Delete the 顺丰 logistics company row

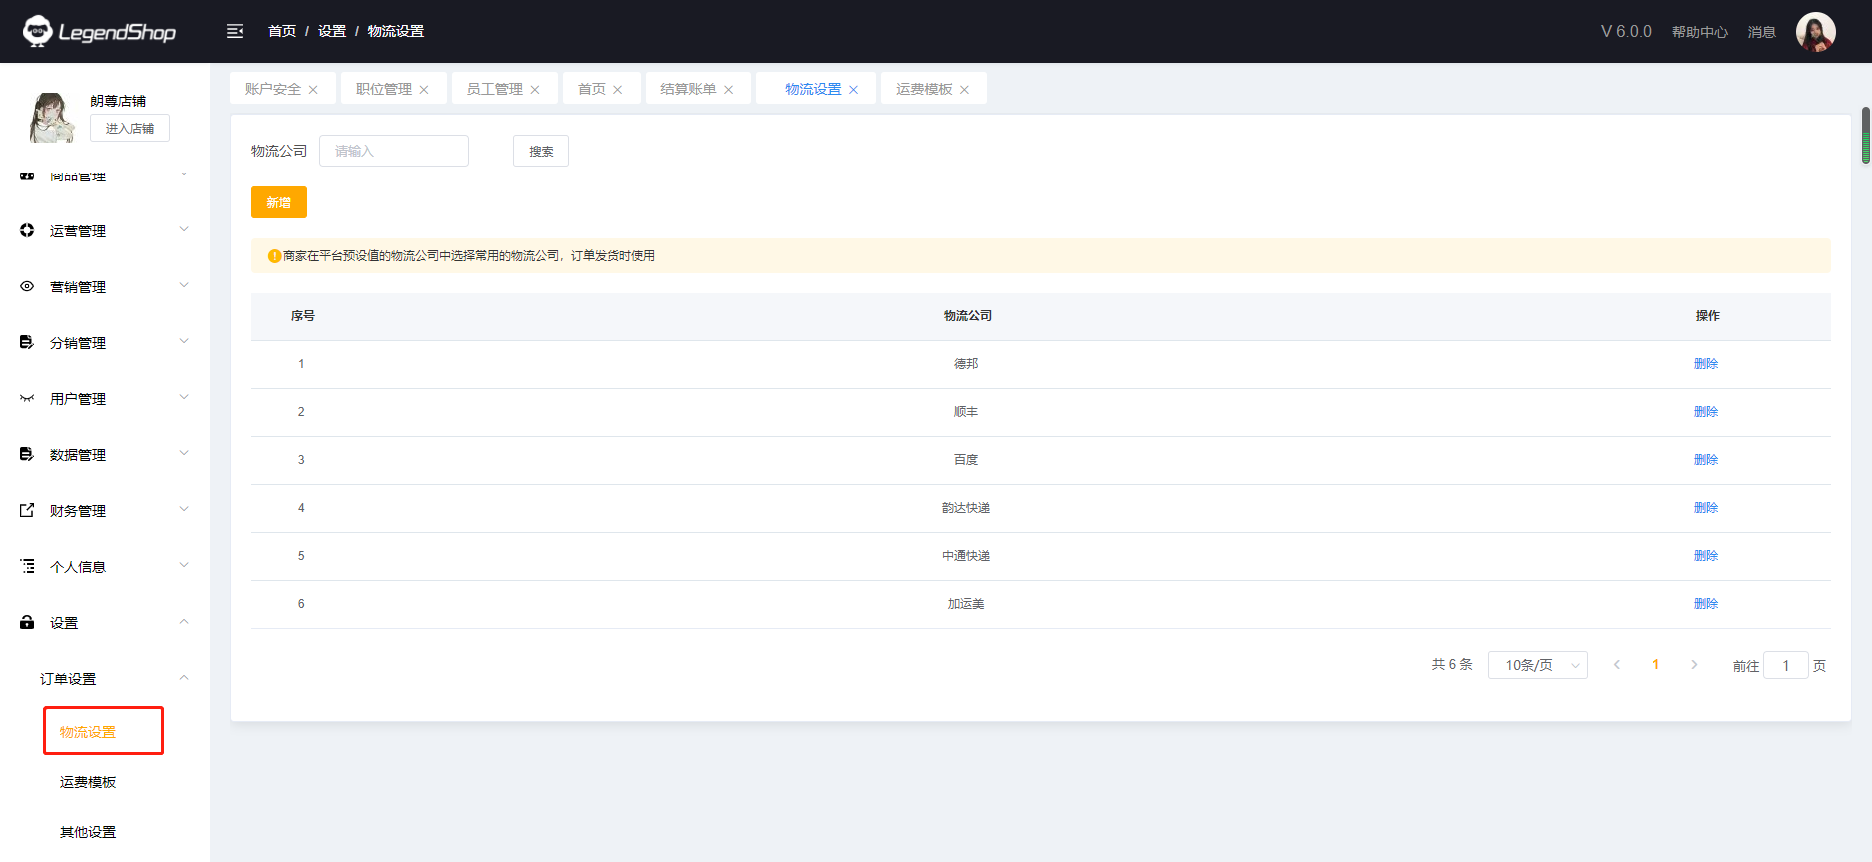pyautogui.click(x=1705, y=412)
